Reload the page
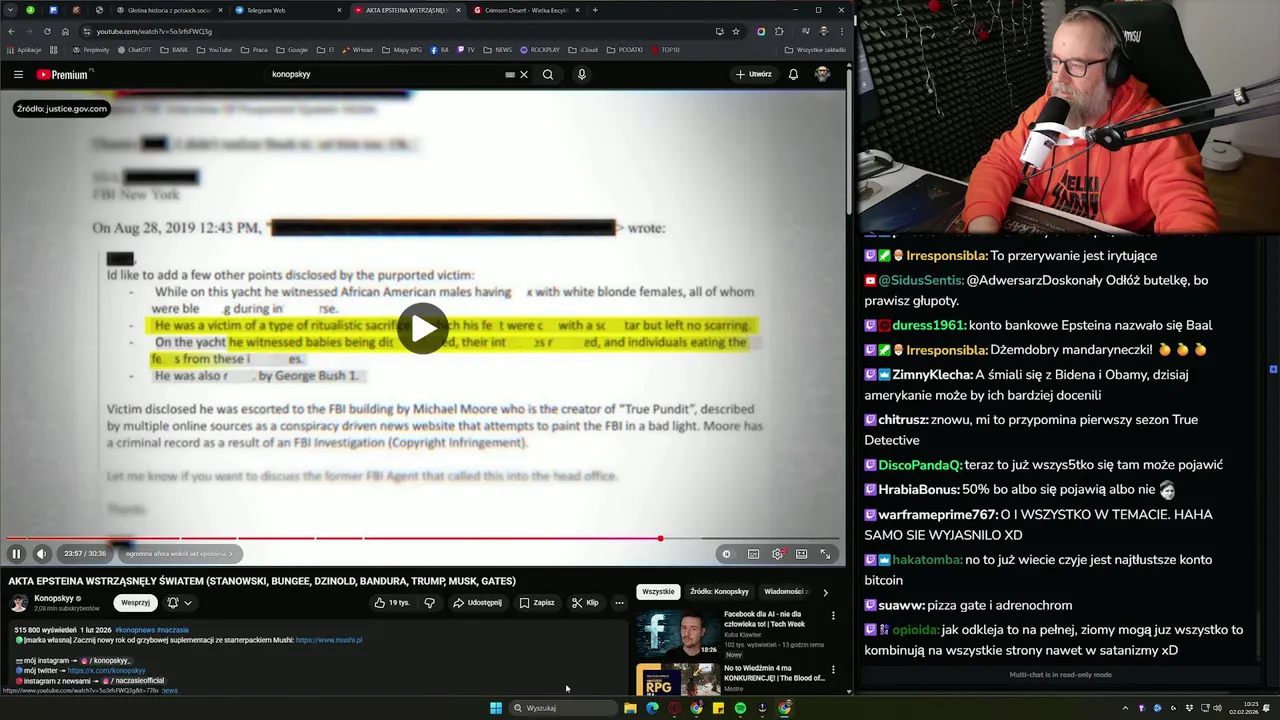The height and width of the screenshot is (720, 1280). tap(47, 31)
